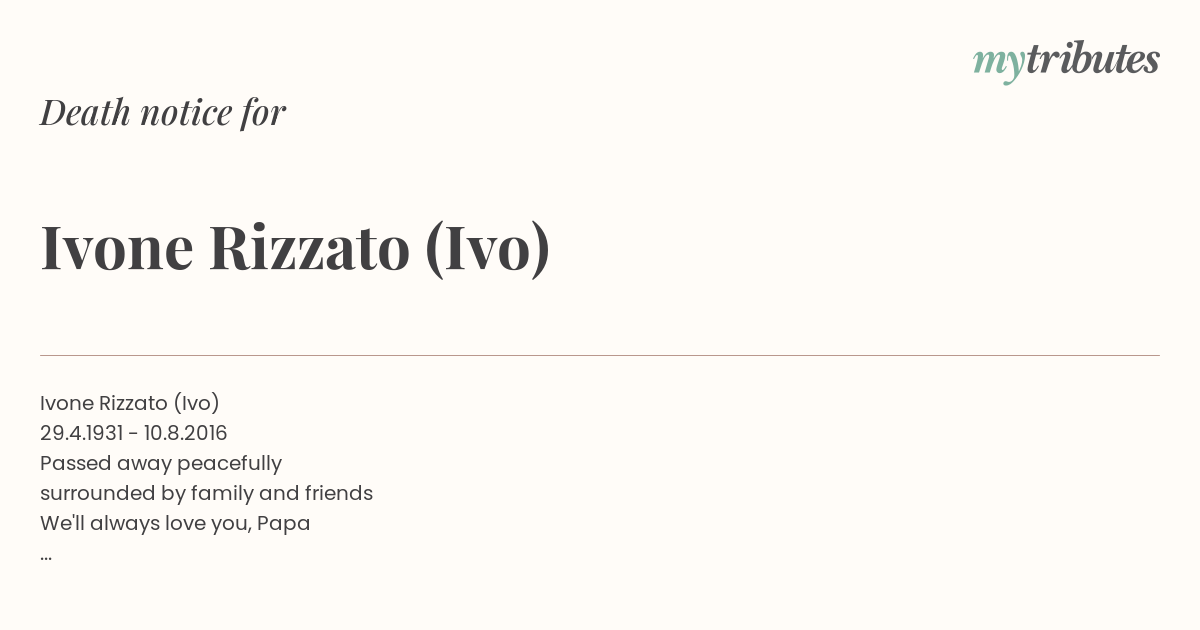Expand the notice via the trailing ellipsis
The image size is (1200, 630).
click(x=46, y=557)
